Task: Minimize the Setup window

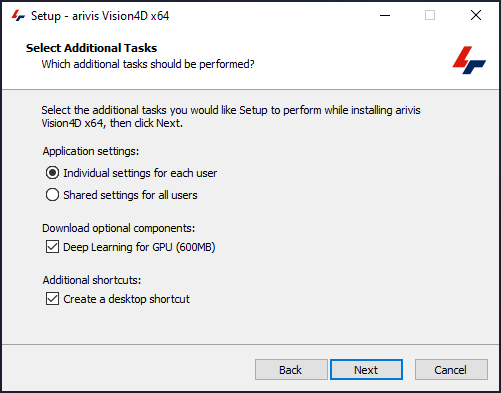Action: pos(385,15)
